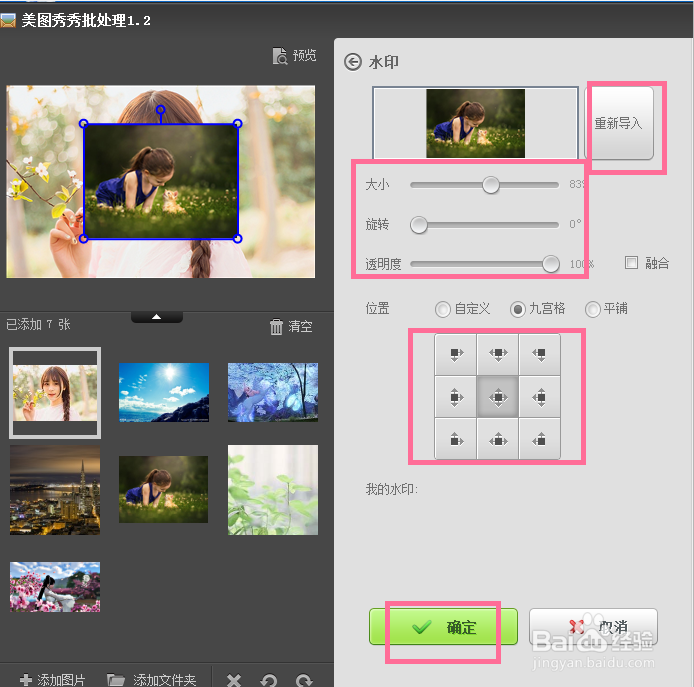This screenshot has height=687, width=694.
Task: Select the blue anime blossom thumbnail
Action: click(x=273, y=392)
